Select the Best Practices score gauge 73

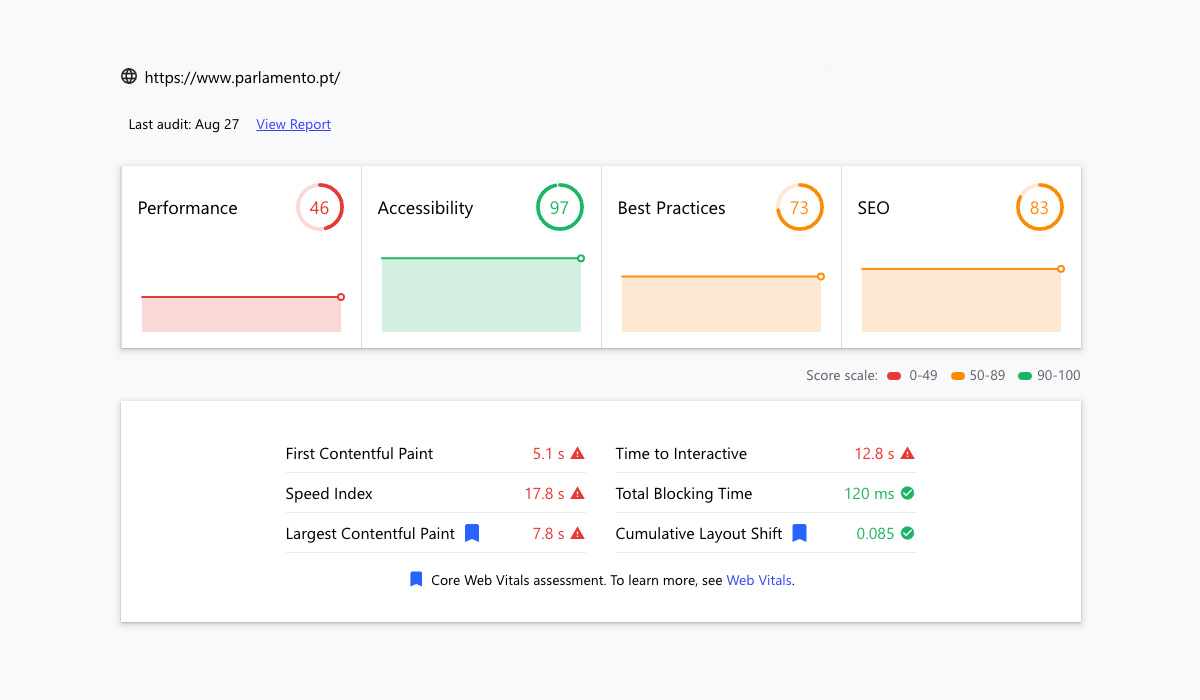pyautogui.click(x=799, y=208)
